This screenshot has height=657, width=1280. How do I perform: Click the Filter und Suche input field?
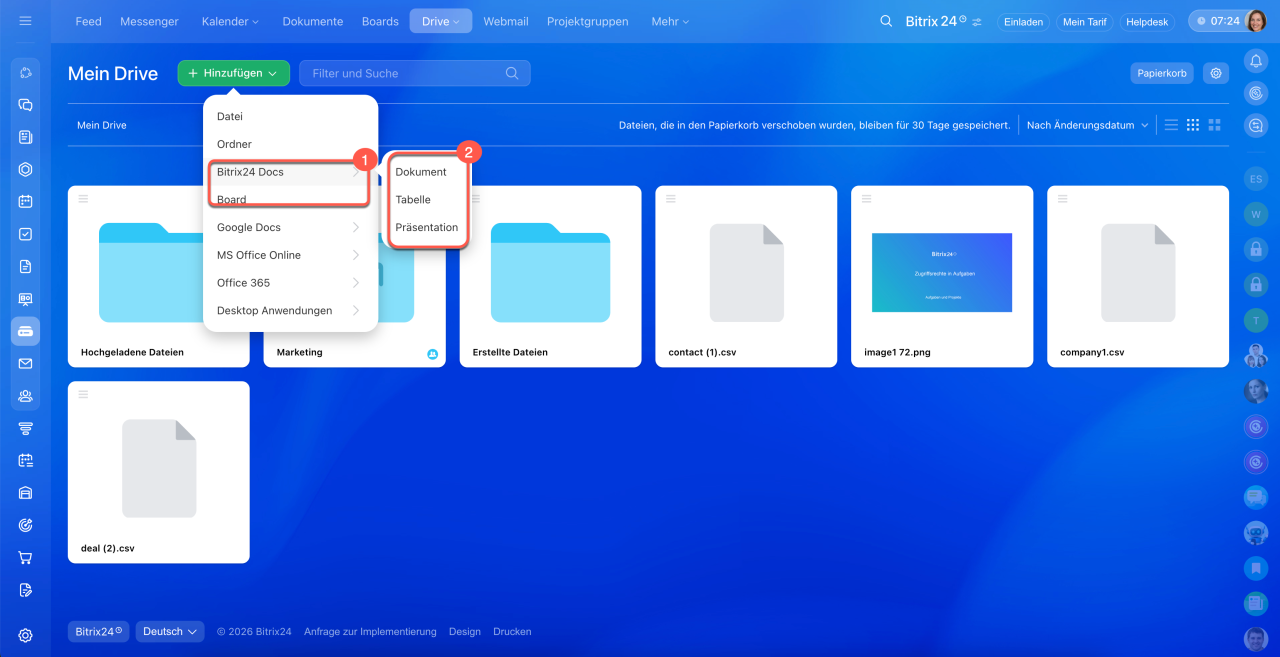414,73
